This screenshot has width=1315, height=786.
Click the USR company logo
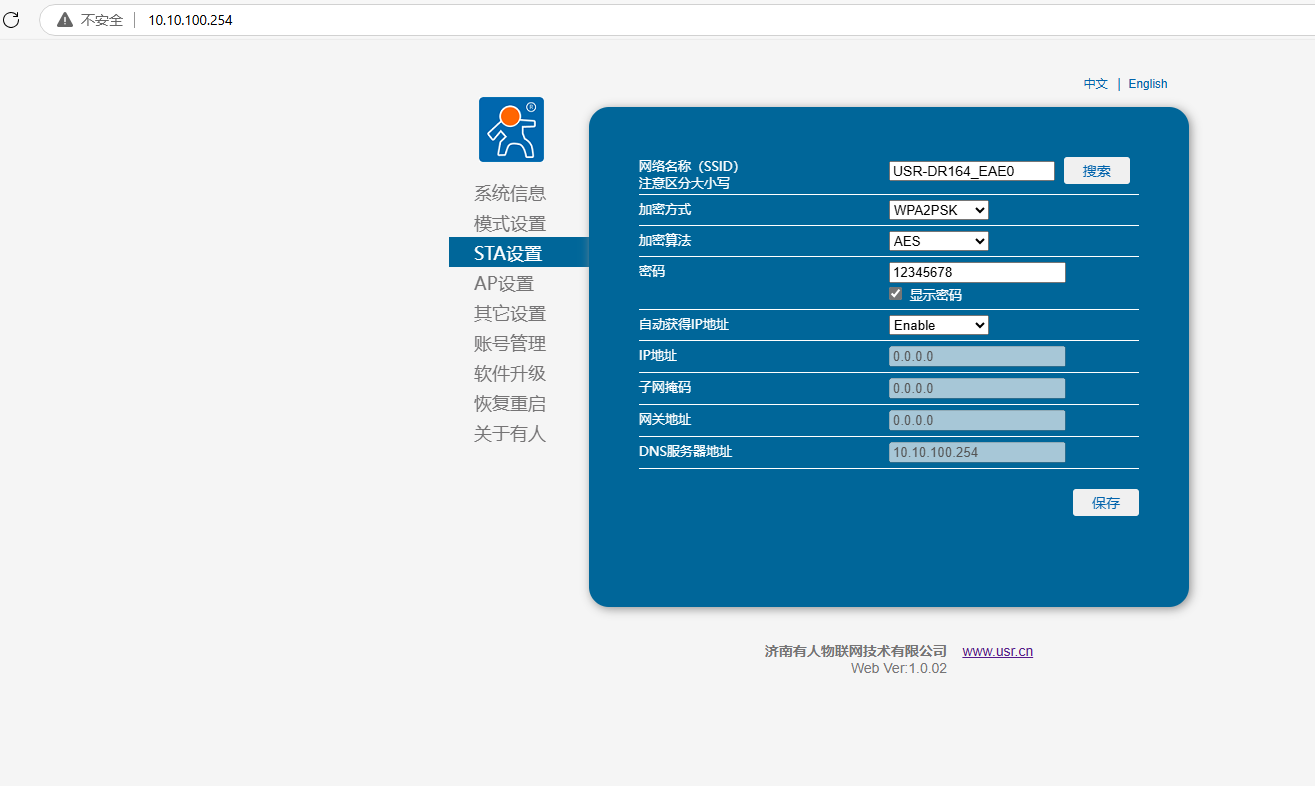511,129
